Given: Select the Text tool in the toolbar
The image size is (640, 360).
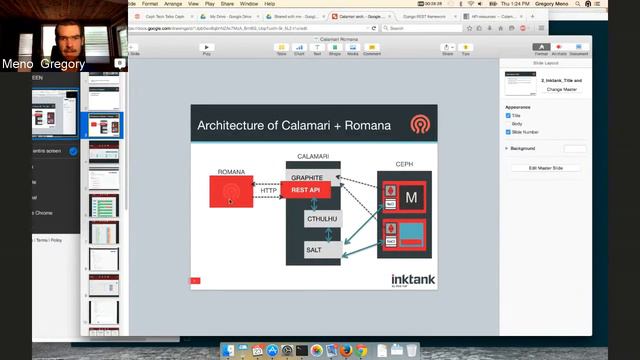Looking at the screenshot, I should pyautogui.click(x=317, y=48).
